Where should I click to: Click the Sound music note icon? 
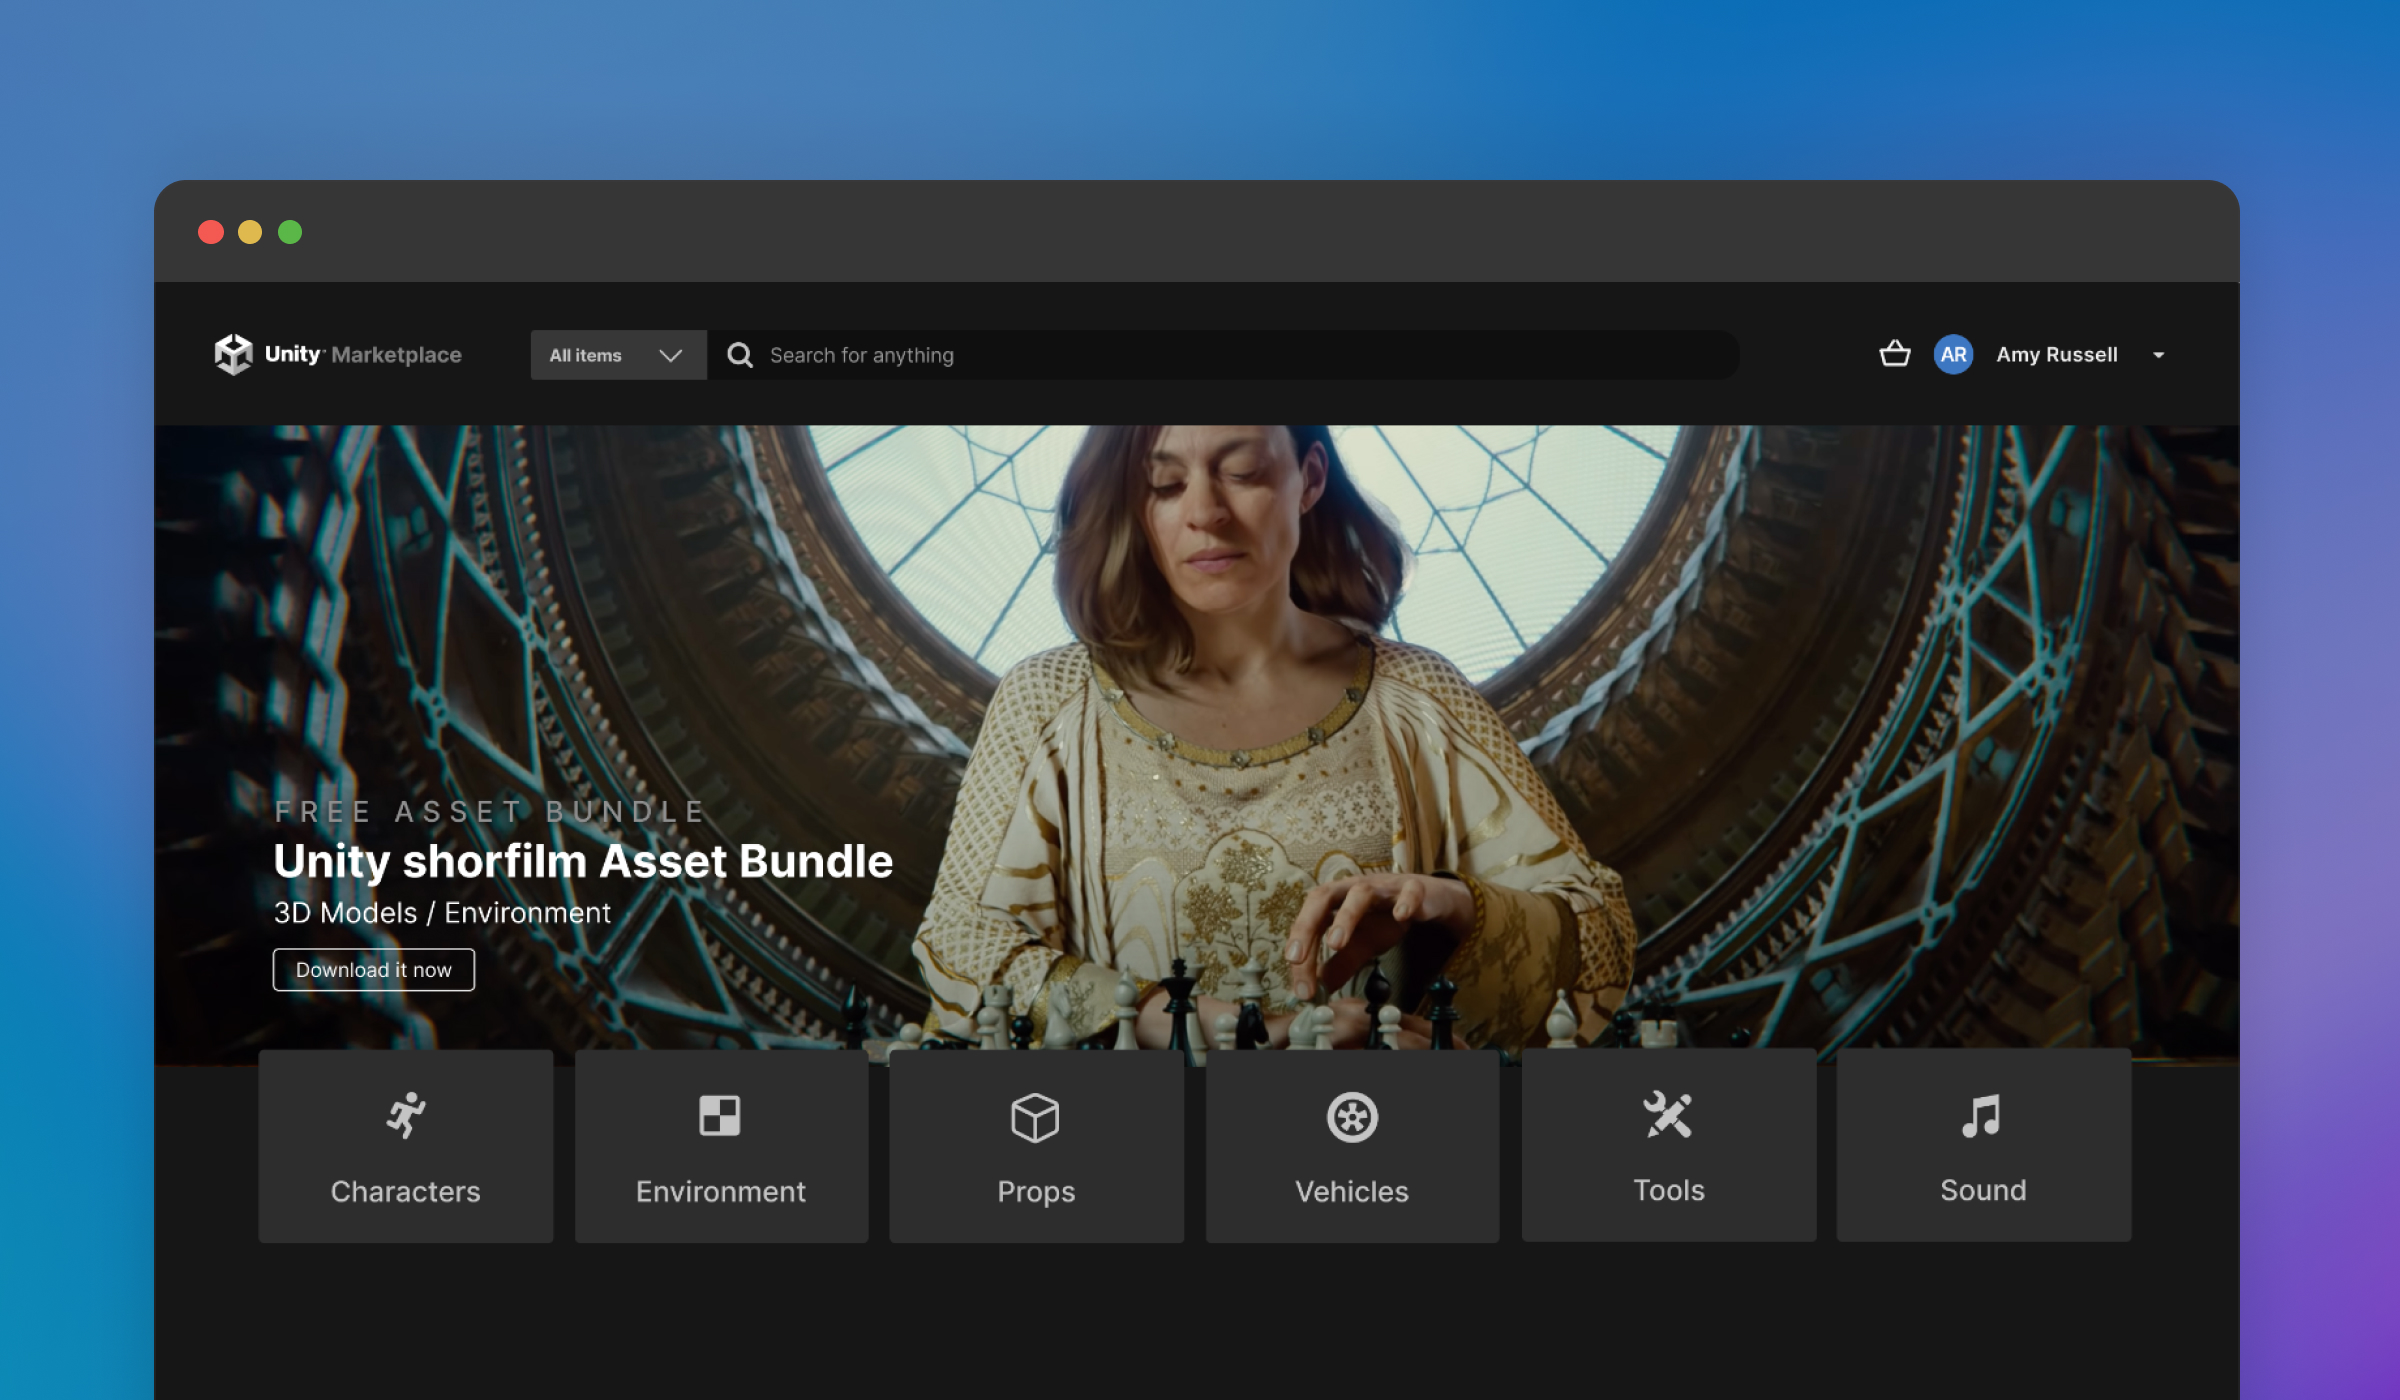[1983, 1117]
